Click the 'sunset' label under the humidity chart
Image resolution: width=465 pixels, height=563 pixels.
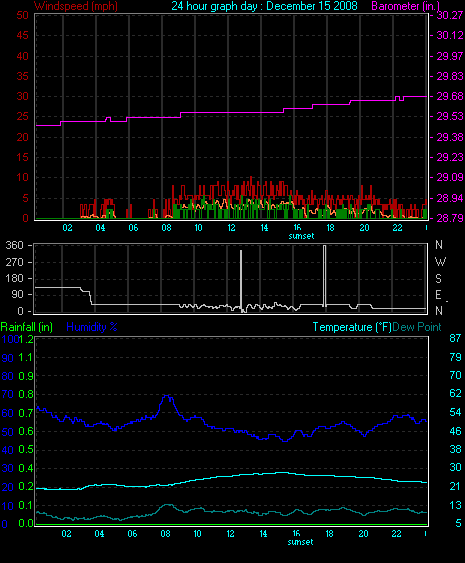coord(300,542)
